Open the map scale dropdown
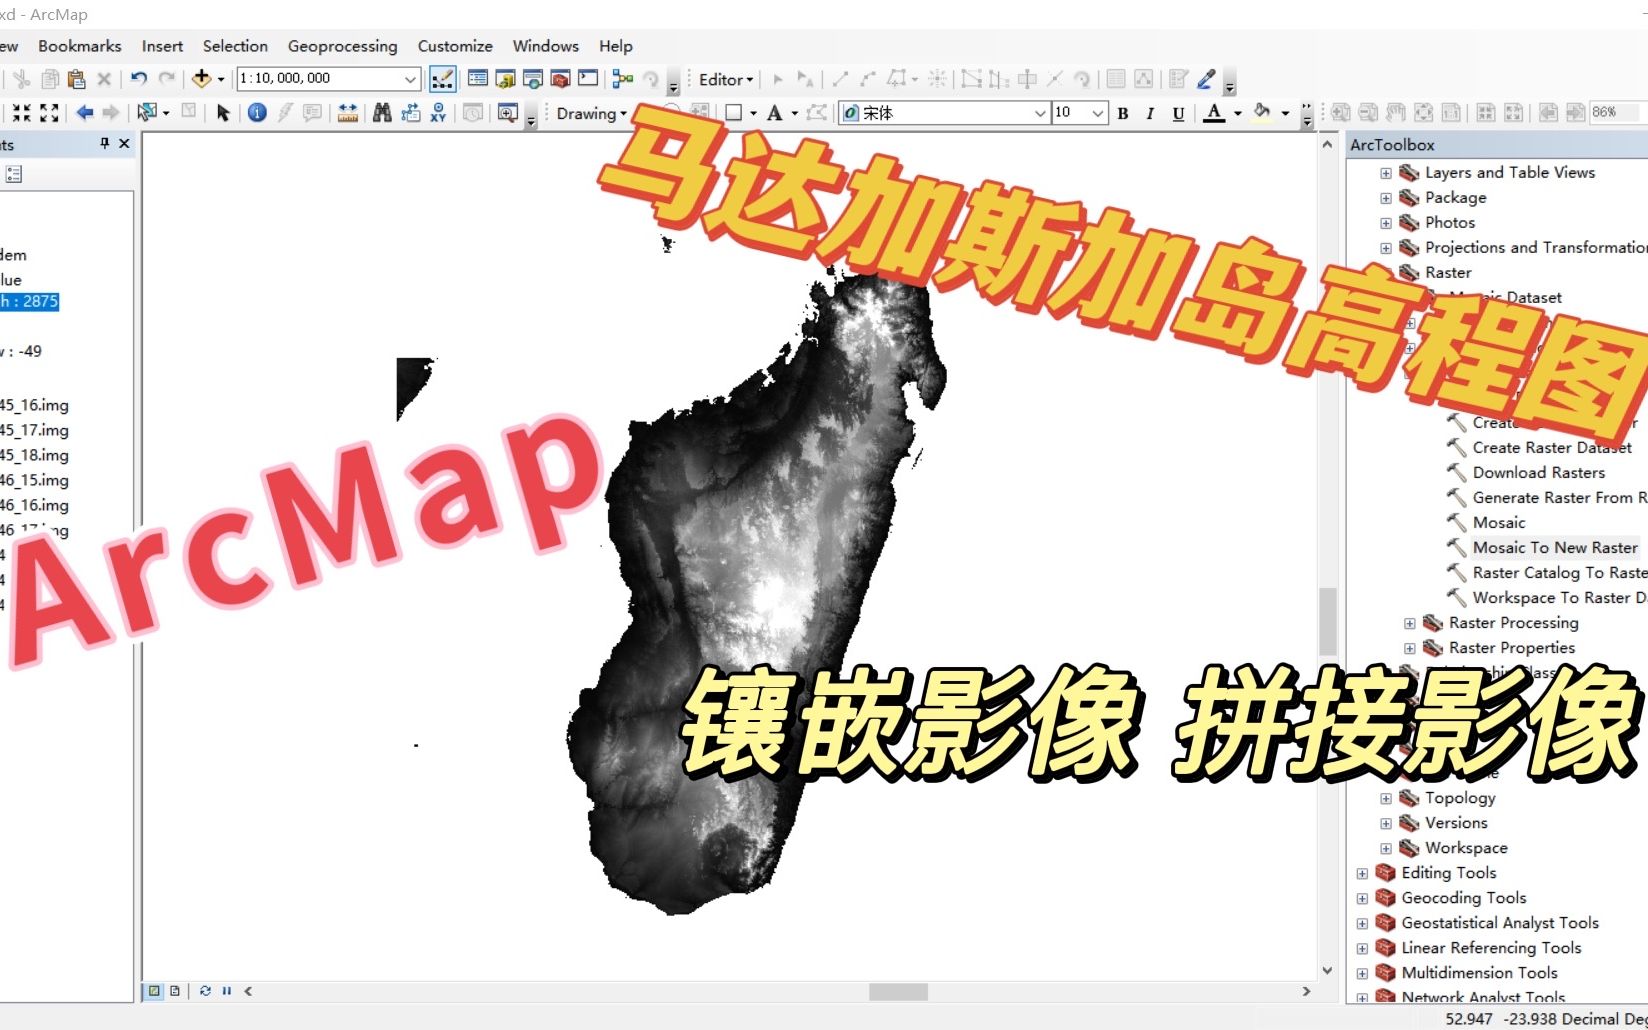 point(408,78)
